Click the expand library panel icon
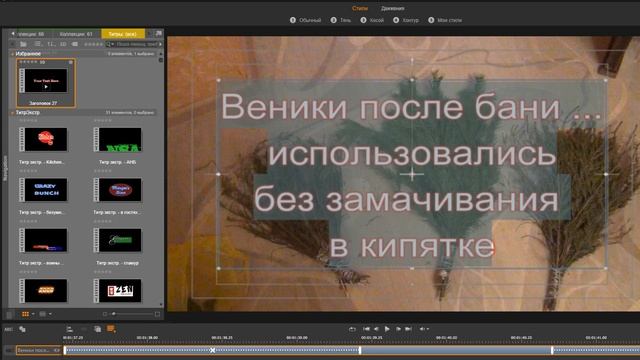This screenshot has width=640, height=360. [x=159, y=33]
